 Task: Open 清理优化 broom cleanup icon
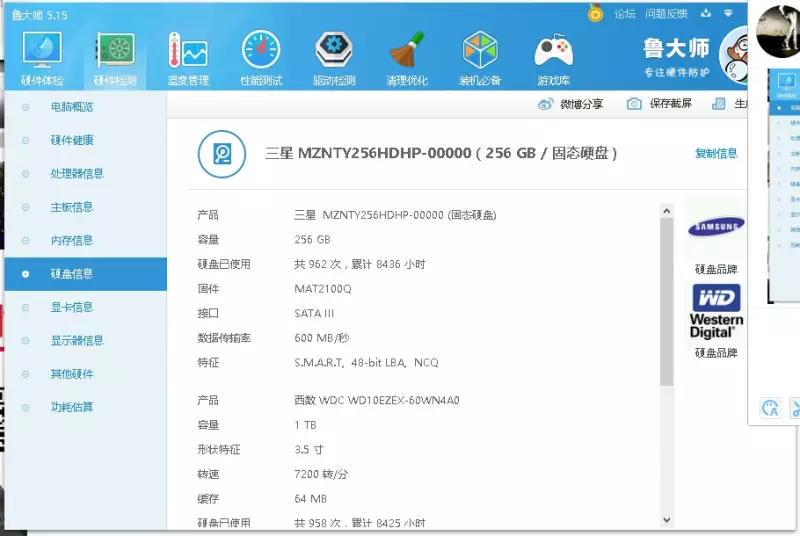click(x=407, y=50)
